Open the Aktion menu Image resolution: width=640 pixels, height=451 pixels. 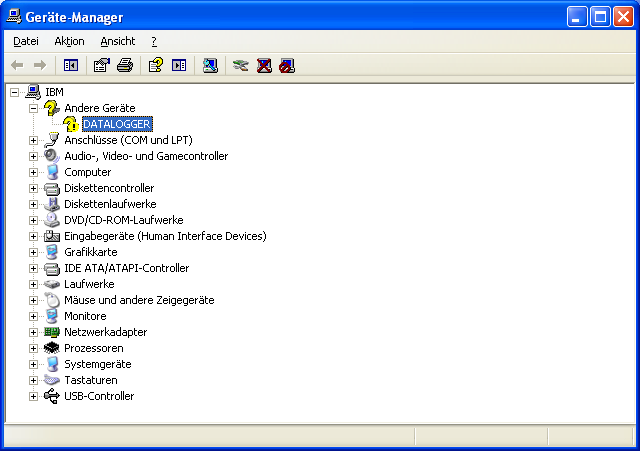69,41
